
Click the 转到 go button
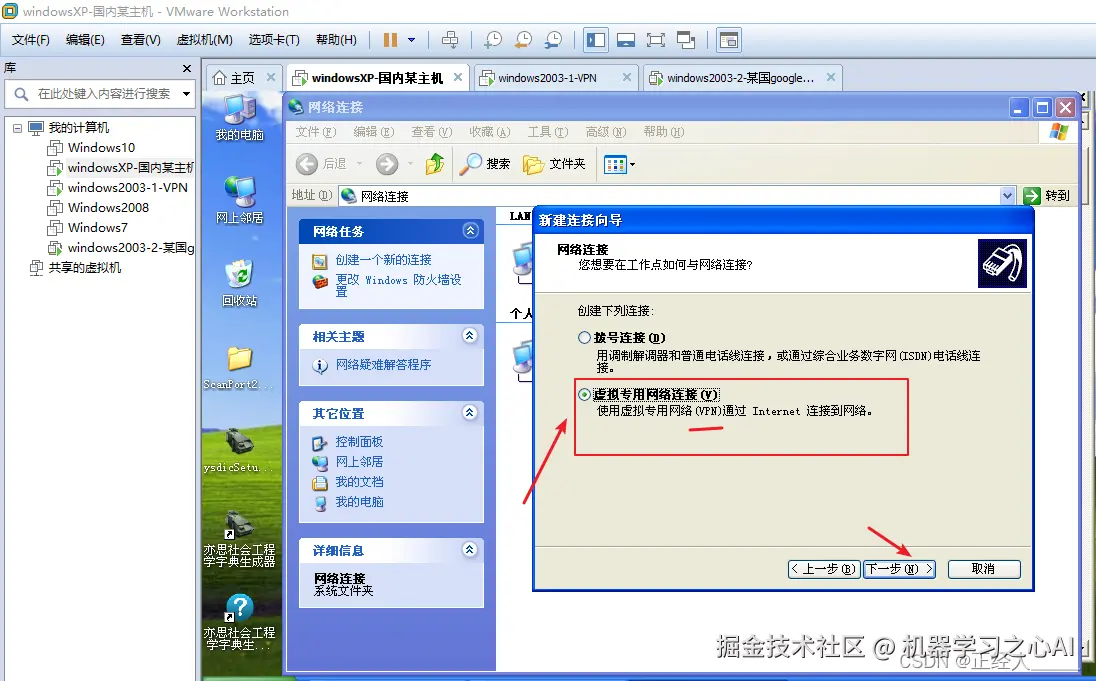point(1047,196)
